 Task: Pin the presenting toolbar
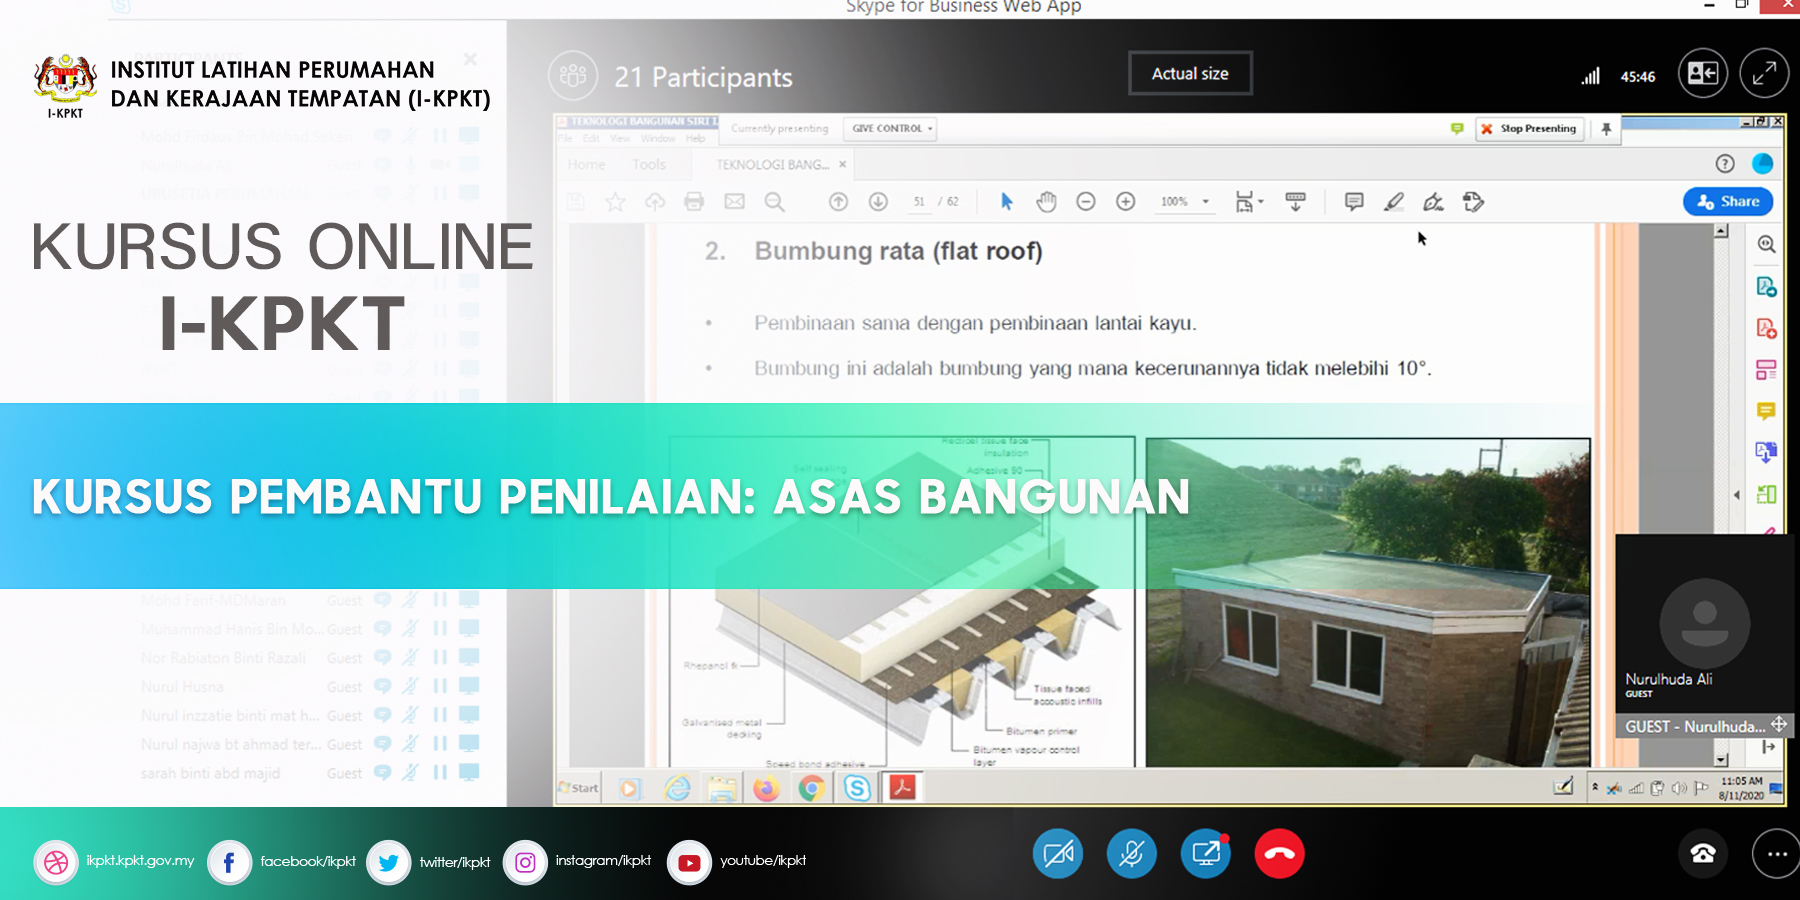(x=1606, y=129)
